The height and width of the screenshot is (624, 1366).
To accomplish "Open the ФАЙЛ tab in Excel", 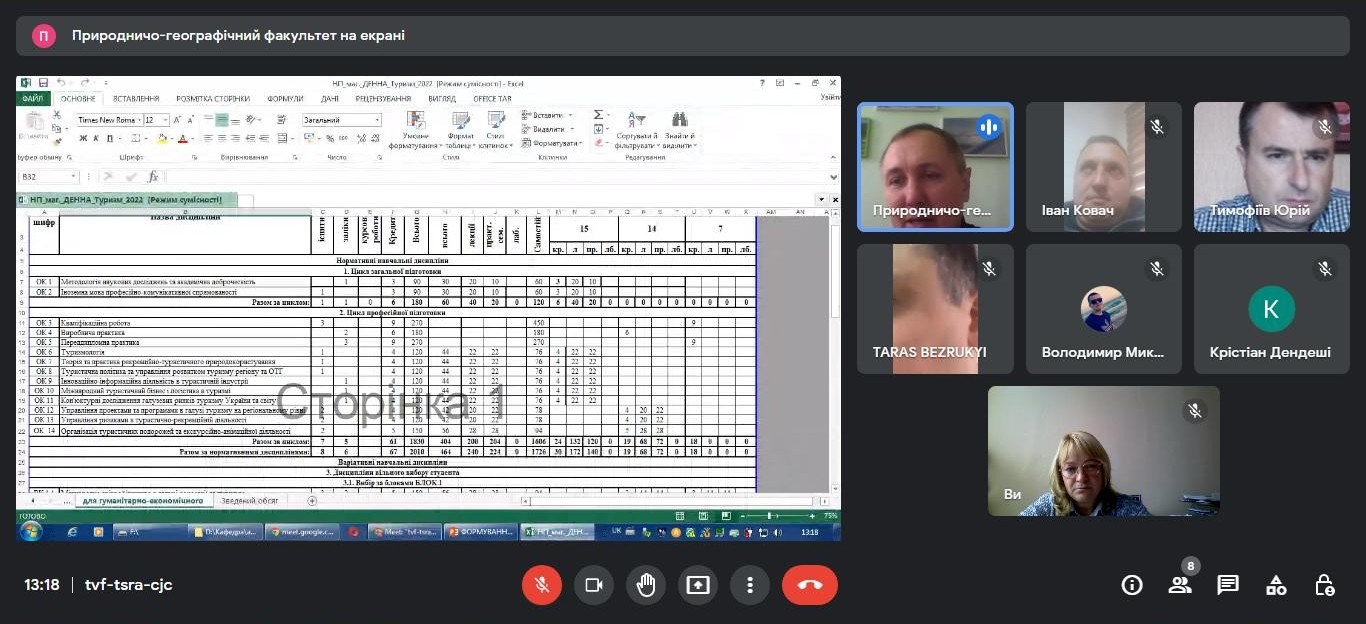I will pos(32,99).
